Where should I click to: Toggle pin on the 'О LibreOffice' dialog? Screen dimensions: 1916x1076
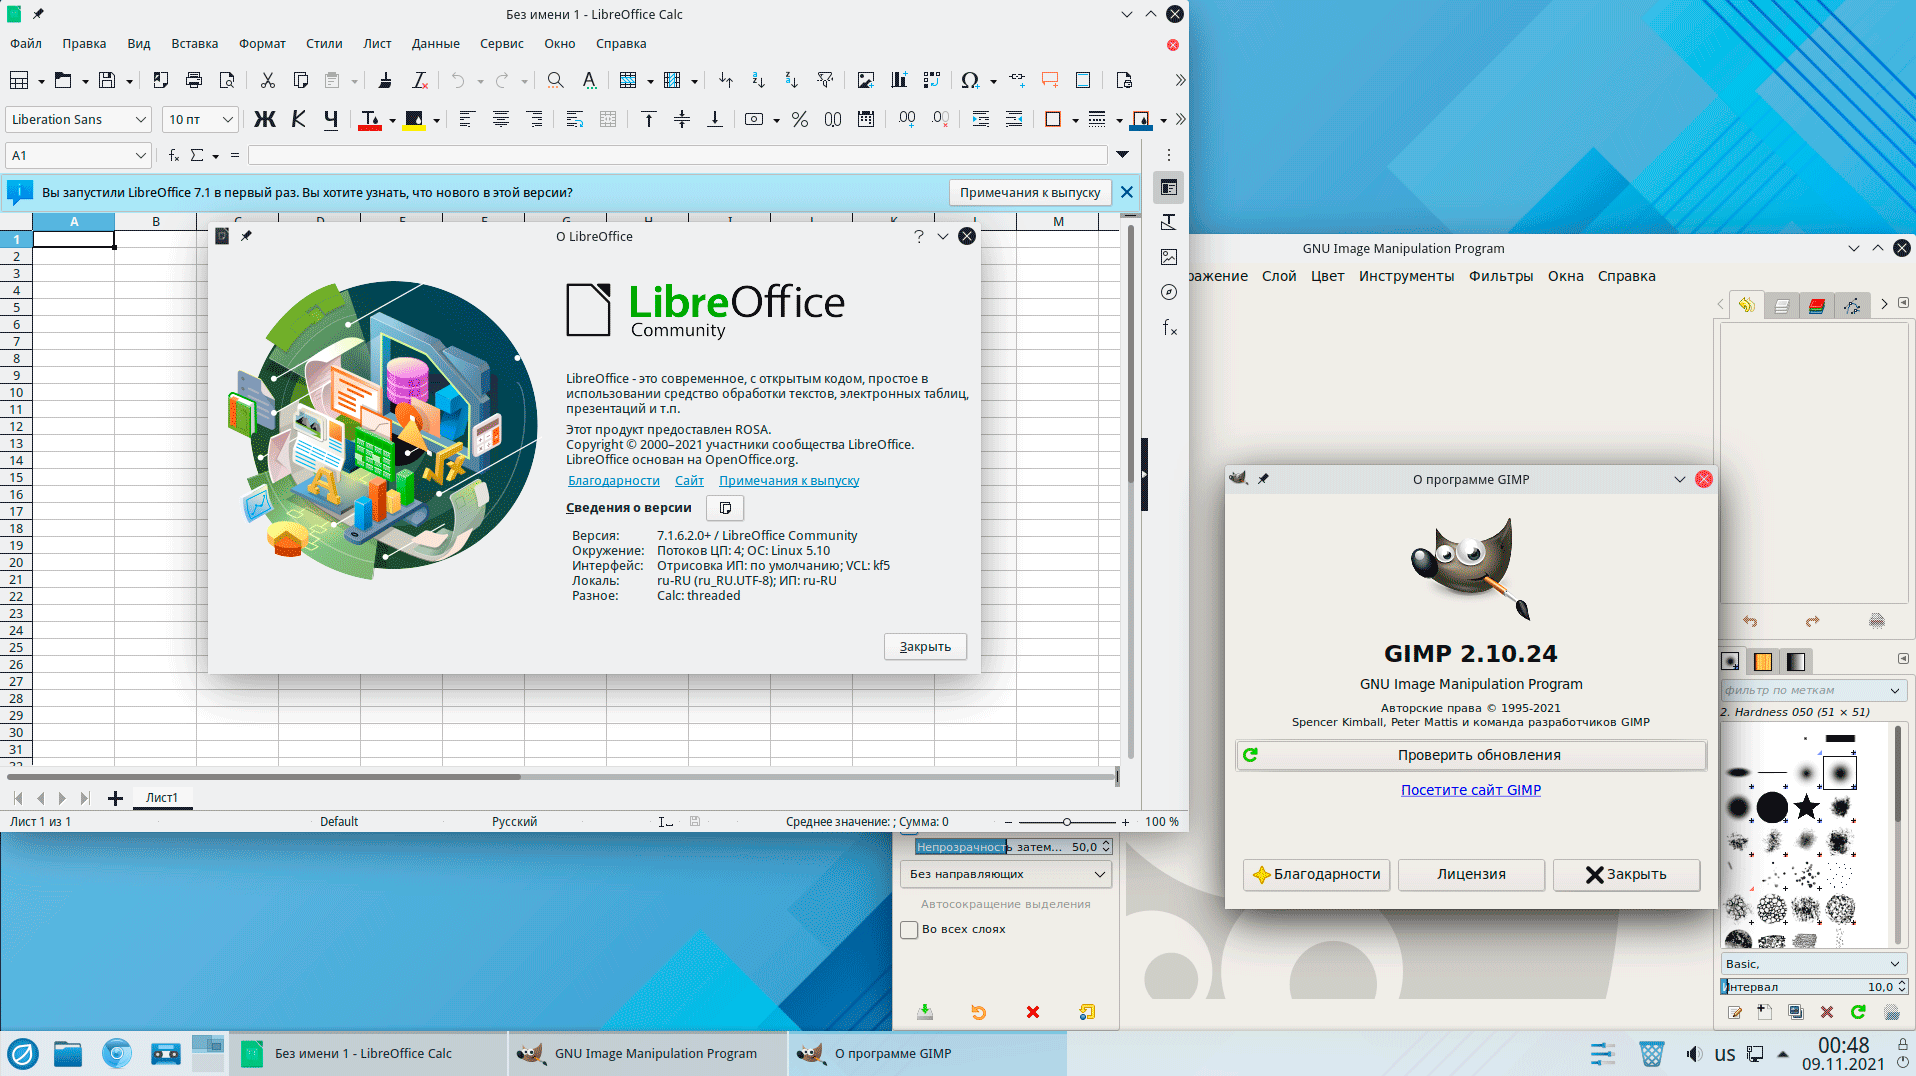coord(246,236)
